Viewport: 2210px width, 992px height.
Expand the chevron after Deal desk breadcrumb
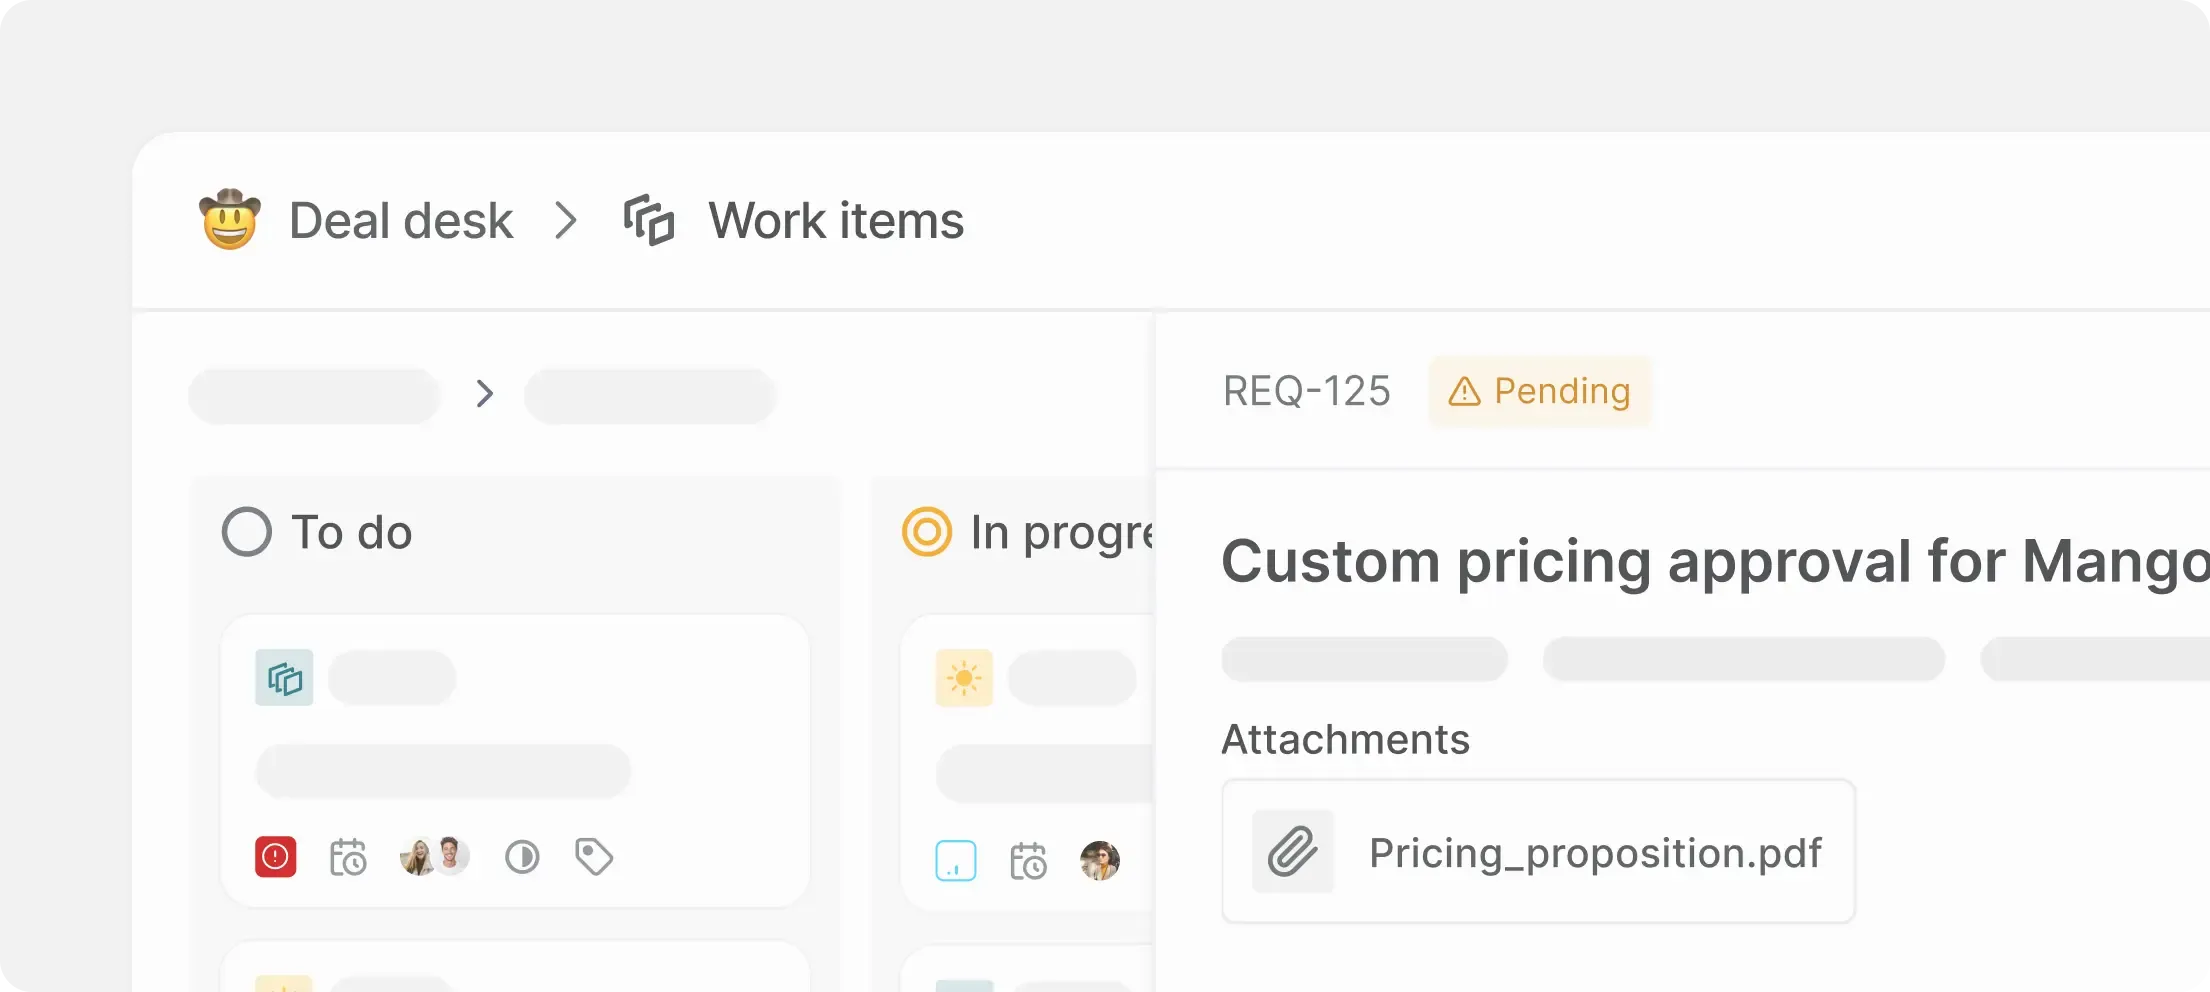point(566,220)
